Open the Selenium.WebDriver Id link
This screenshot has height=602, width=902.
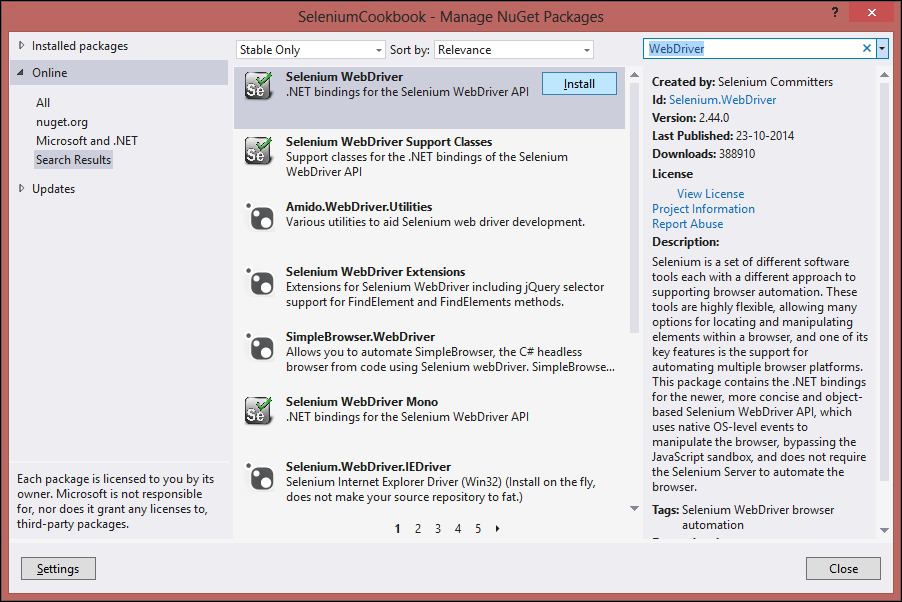[723, 100]
